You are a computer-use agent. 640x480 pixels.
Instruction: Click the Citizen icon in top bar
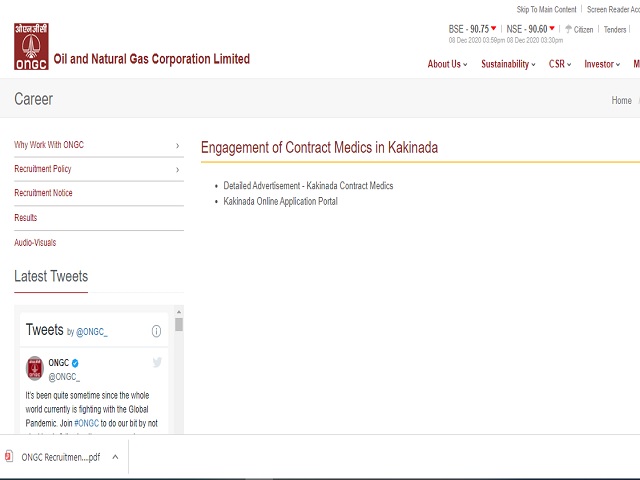(x=568, y=29)
